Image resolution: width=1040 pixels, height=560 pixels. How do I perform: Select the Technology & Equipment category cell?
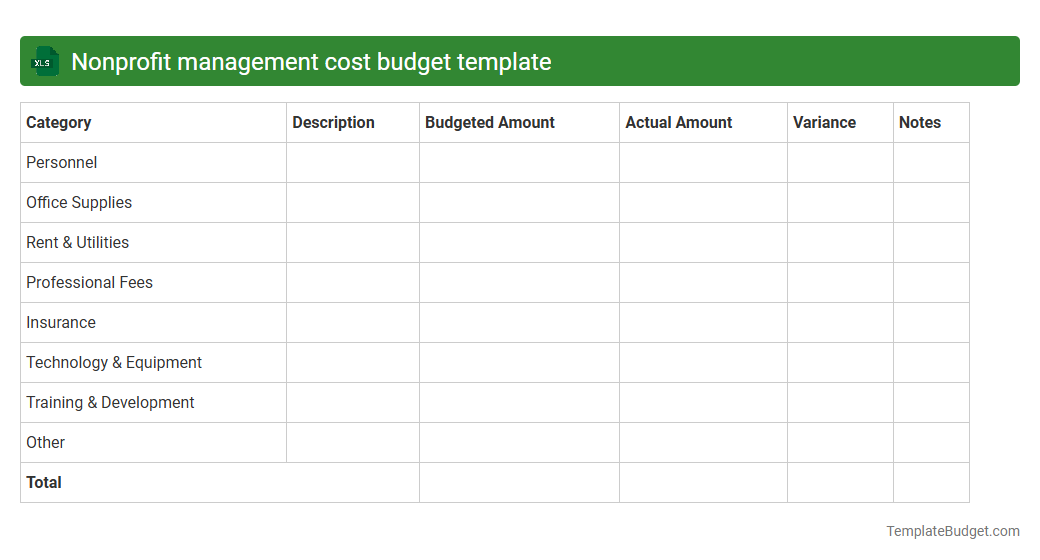(153, 362)
